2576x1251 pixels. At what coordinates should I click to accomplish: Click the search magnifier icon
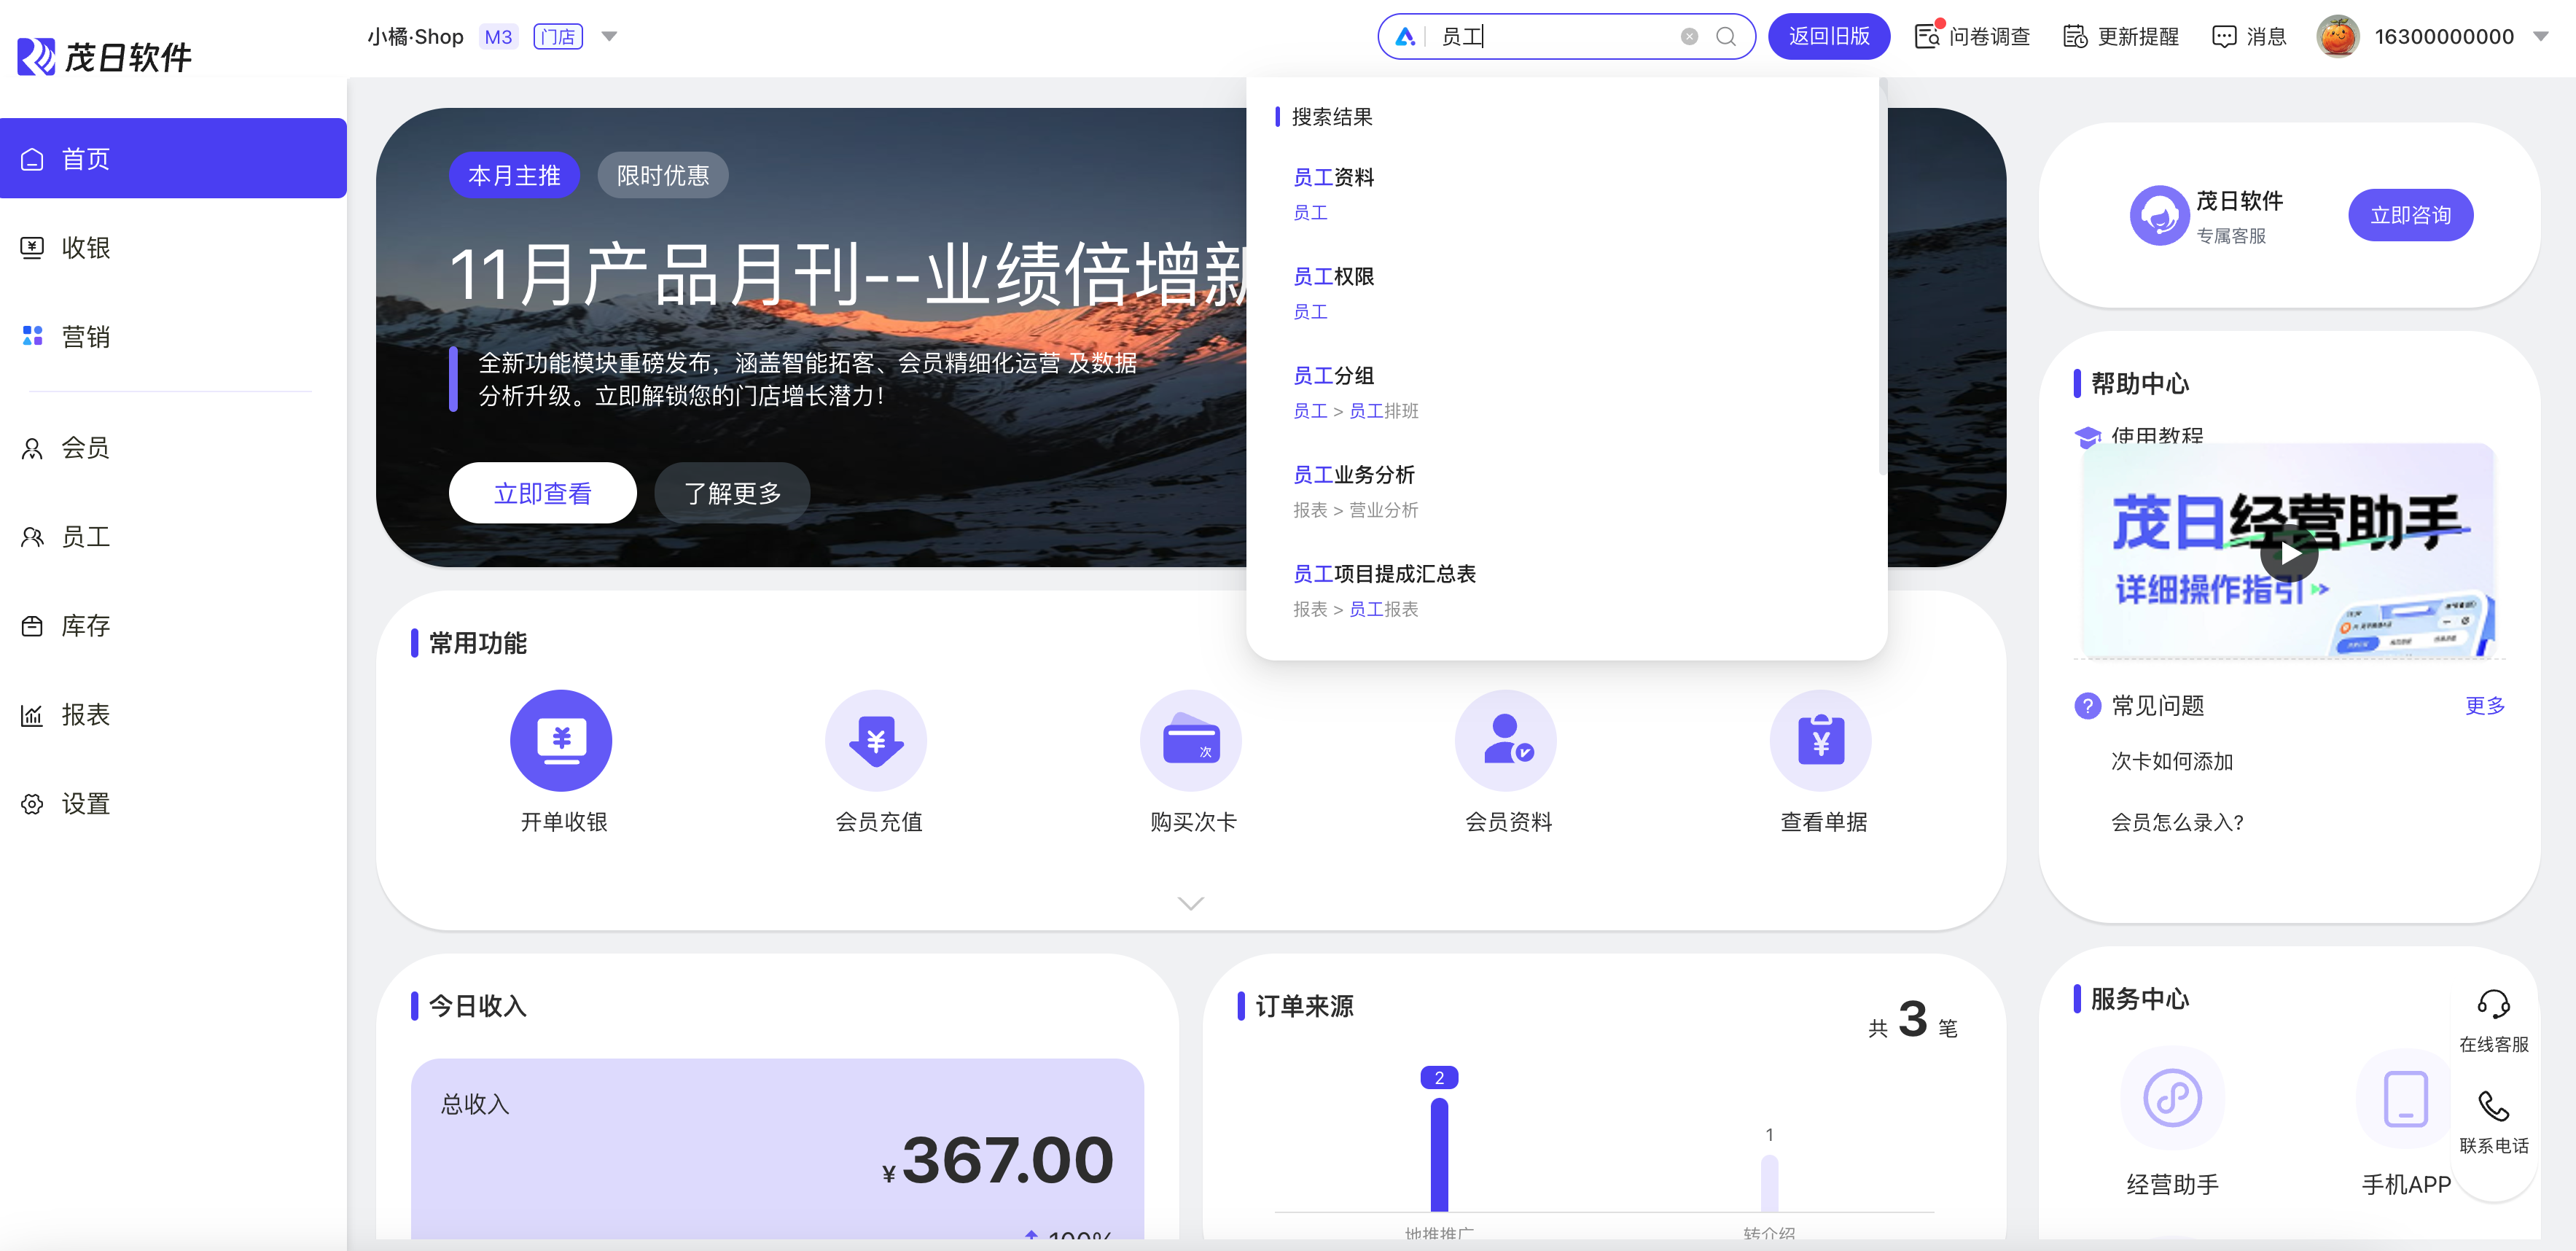point(1726,37)
